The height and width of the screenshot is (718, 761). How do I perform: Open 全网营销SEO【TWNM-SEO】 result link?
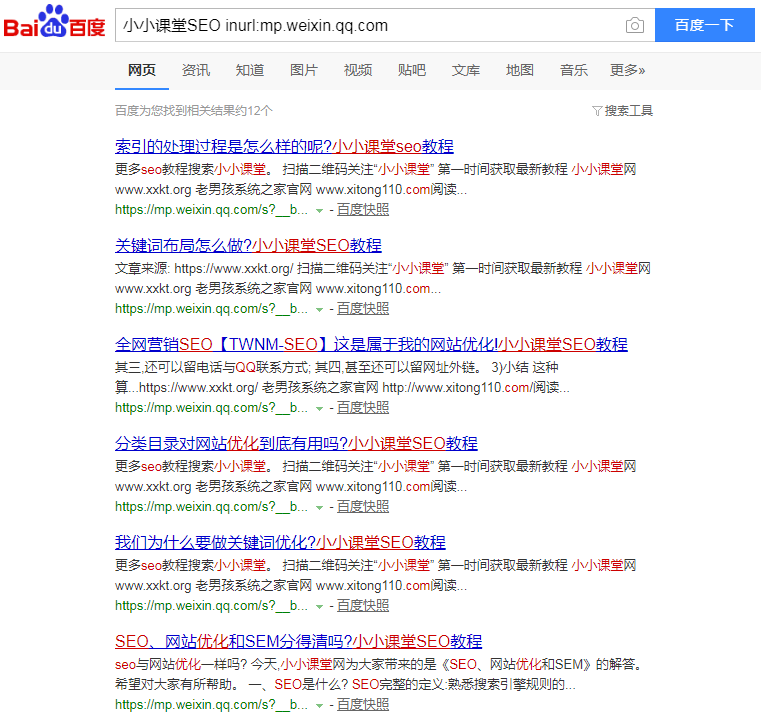371,344
